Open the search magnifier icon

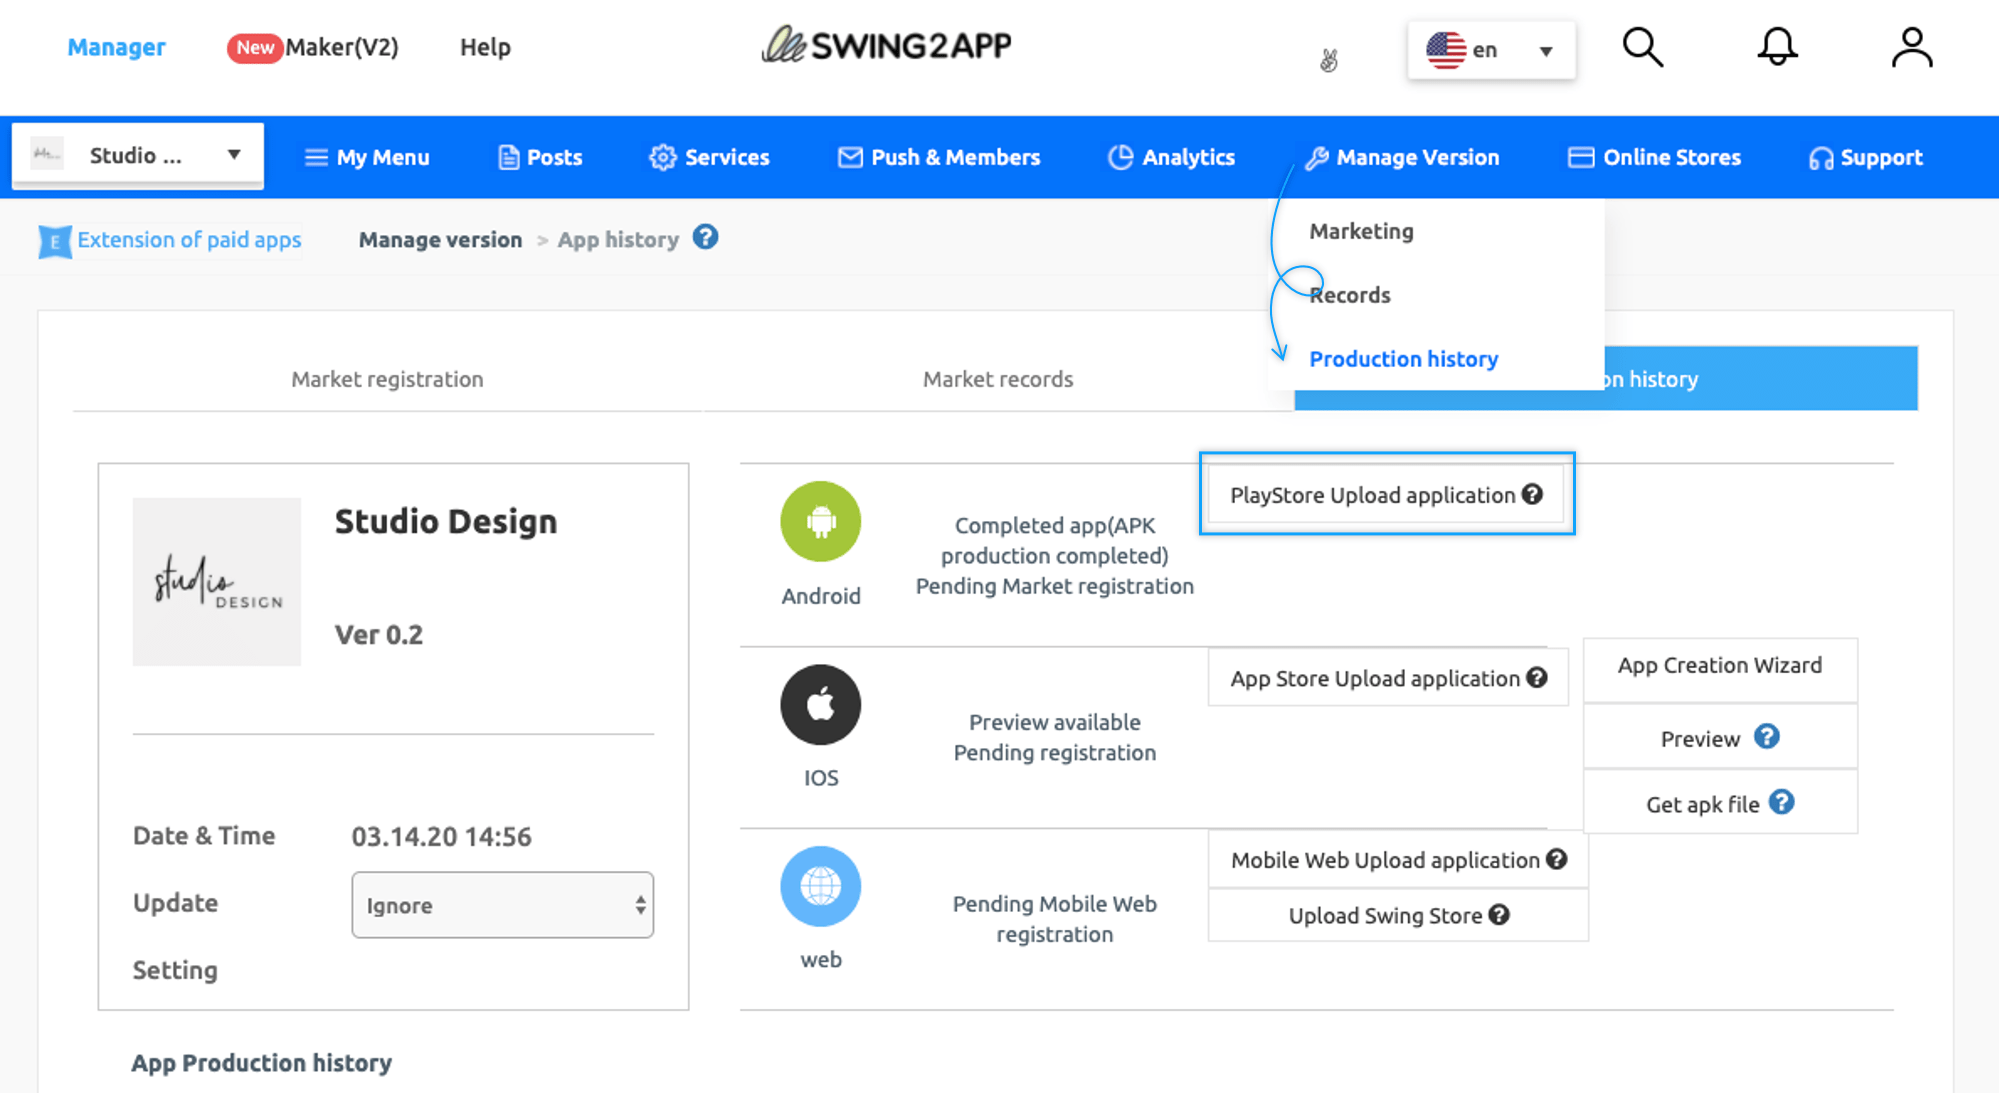pos(1642,47)
